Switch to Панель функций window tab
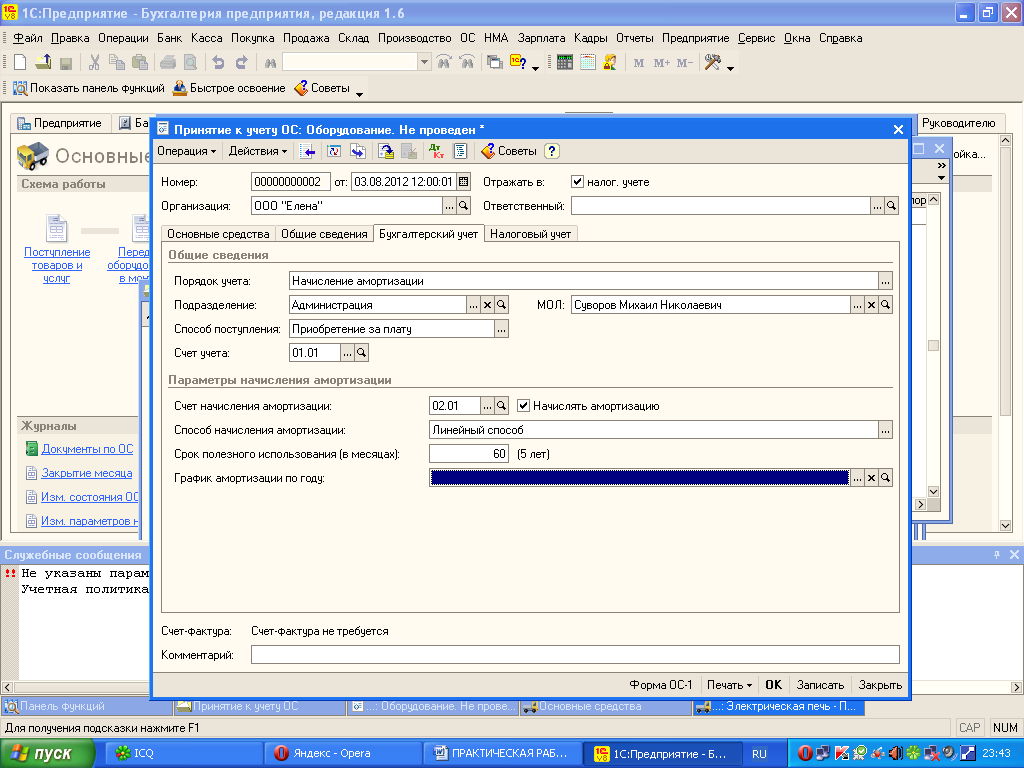This screenshot has height=768, width=1024. click(88, 707)
